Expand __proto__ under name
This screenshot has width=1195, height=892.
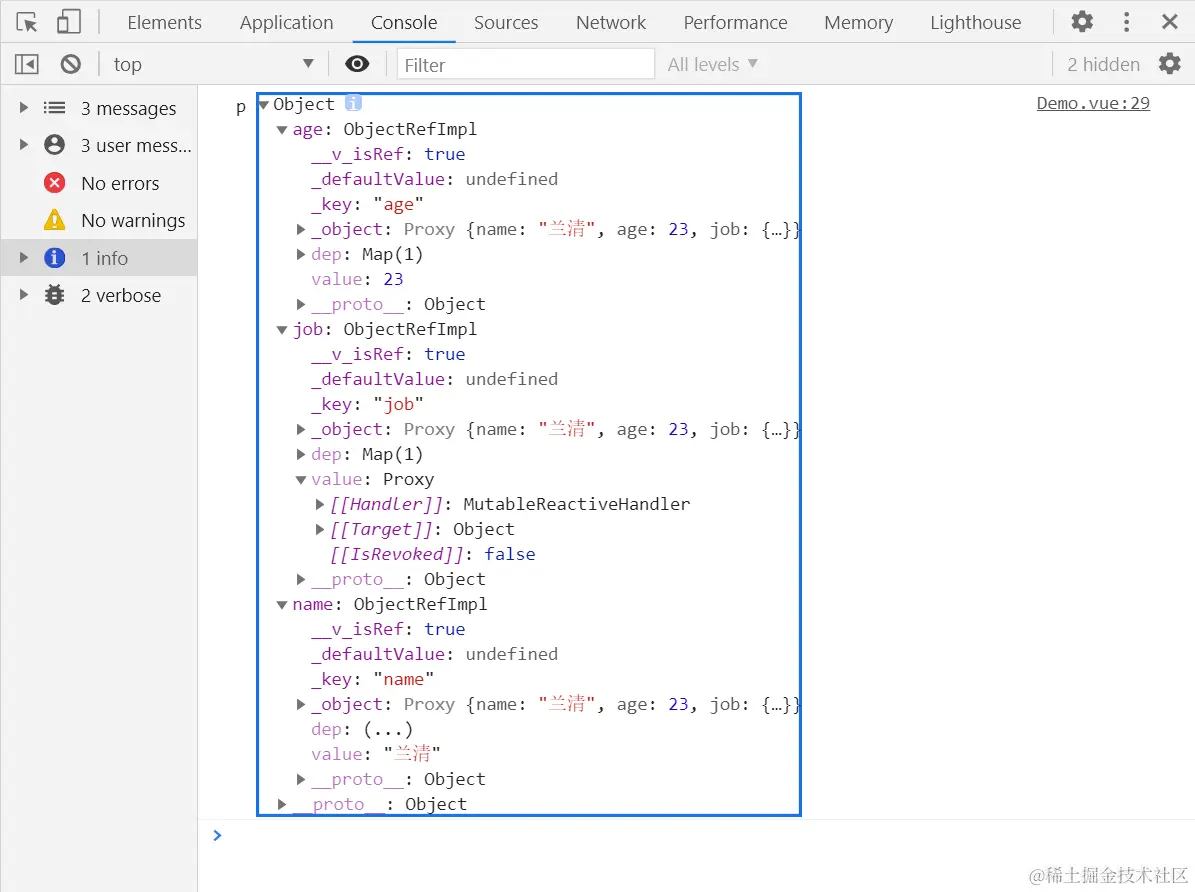[301, 779]
